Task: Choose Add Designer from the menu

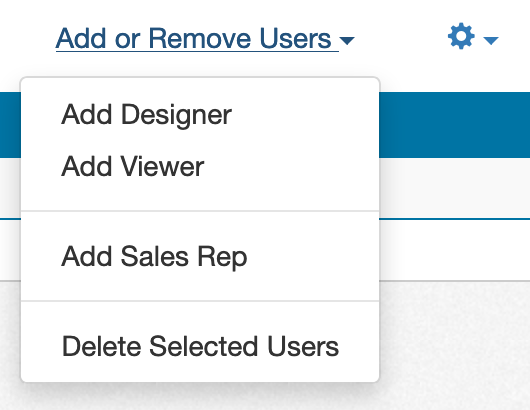Action: point(200,115)
